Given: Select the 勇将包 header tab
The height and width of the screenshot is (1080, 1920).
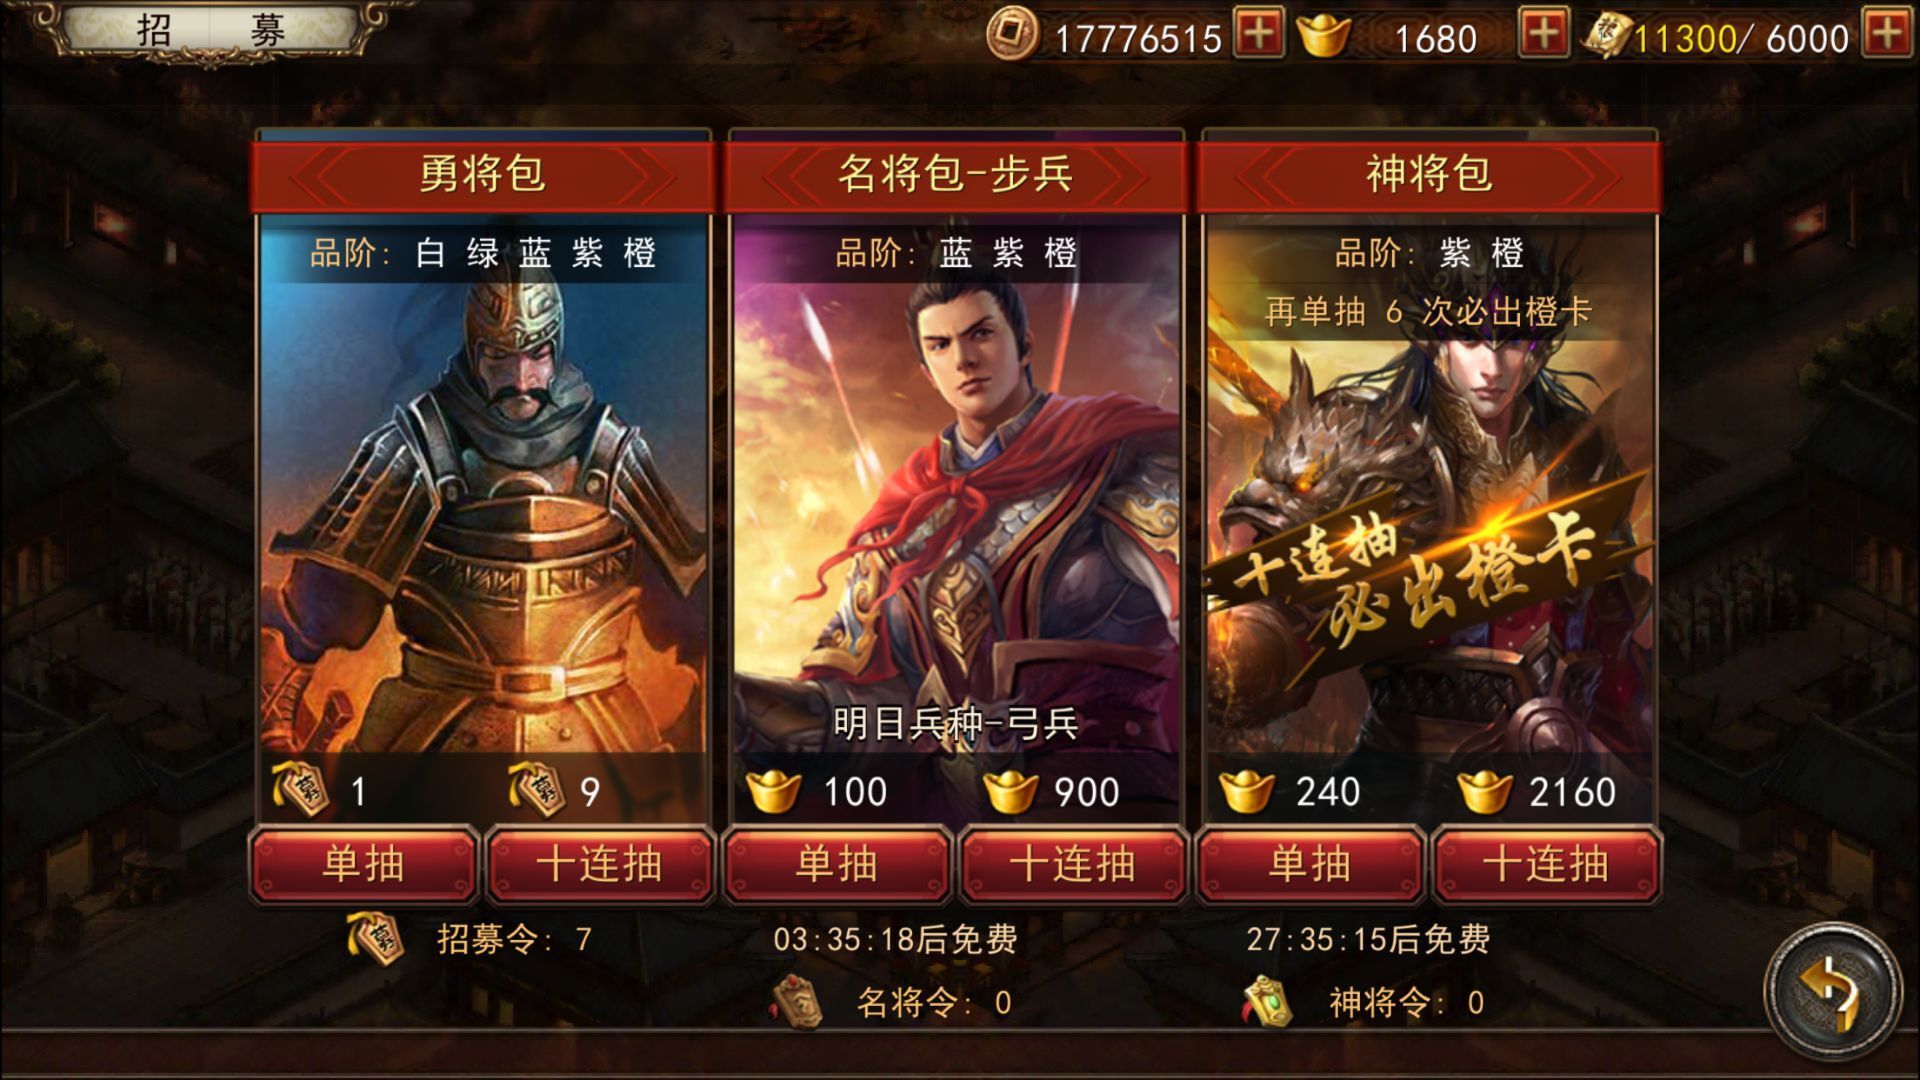Looking at the screenshot, I should 483,175.
